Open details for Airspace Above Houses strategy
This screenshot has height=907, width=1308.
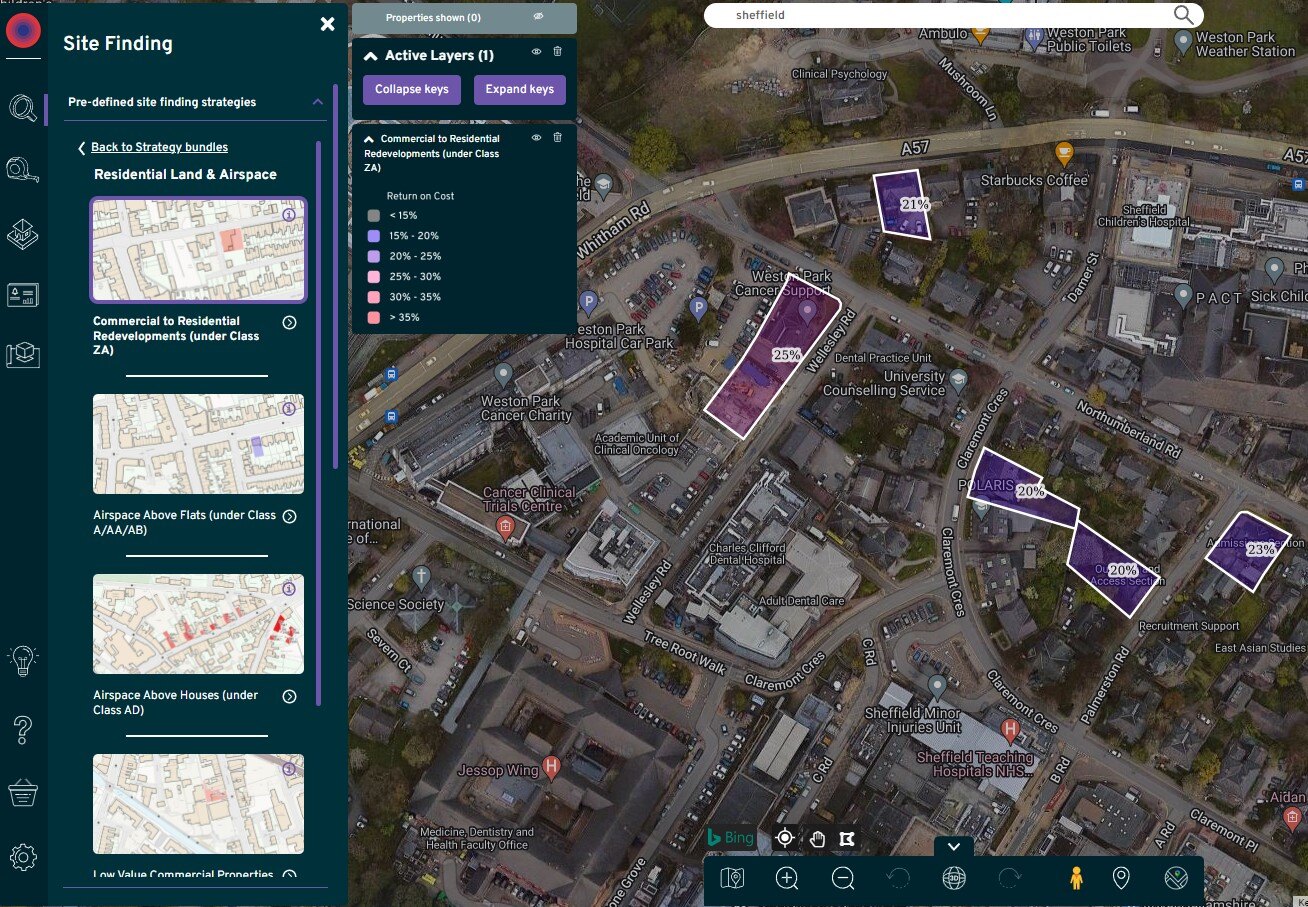(x=289, y=696)
